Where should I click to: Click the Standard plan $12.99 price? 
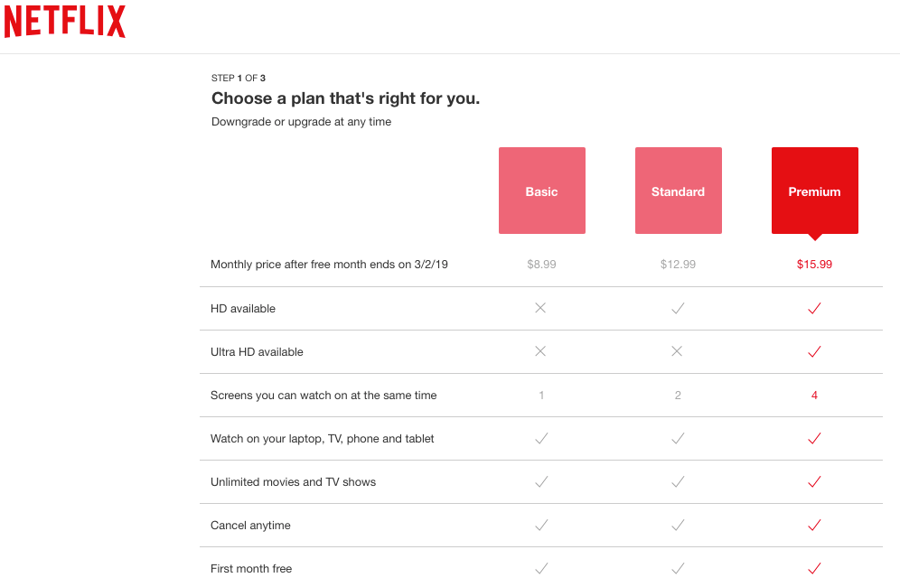pyautogui.click(x=678, y=265)
